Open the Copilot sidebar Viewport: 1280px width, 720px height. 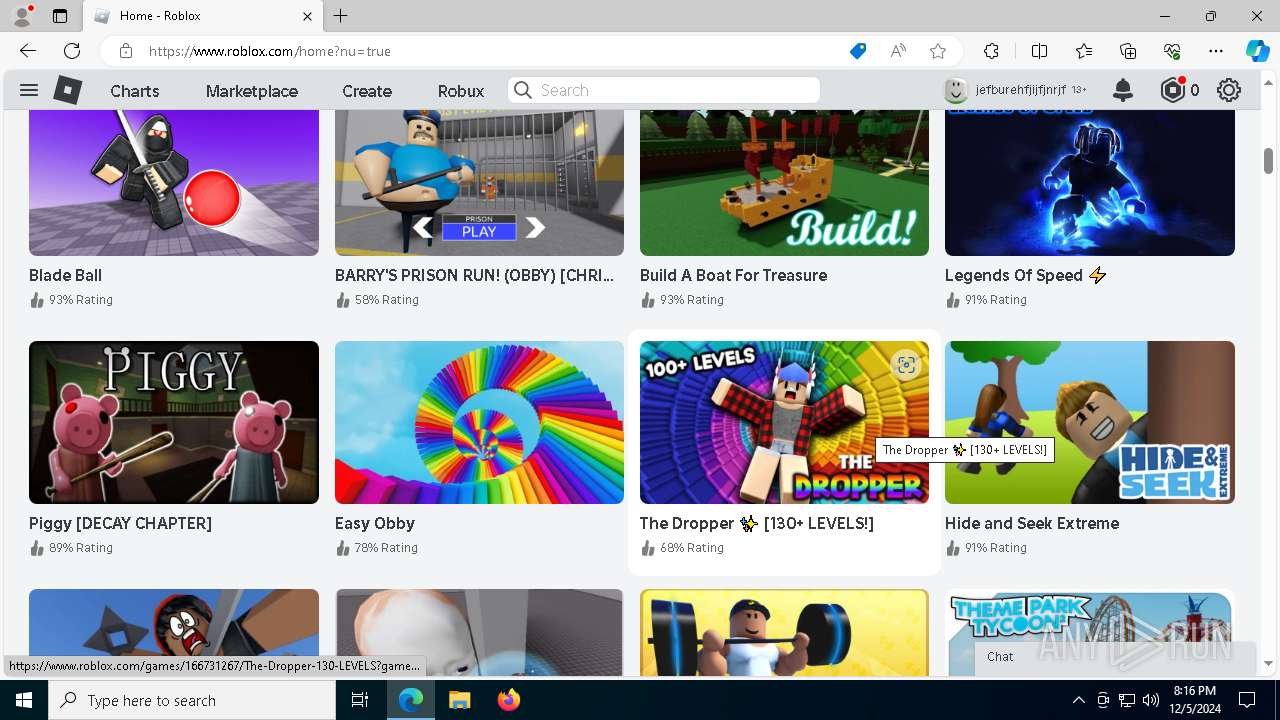[x=1257, y=51]
